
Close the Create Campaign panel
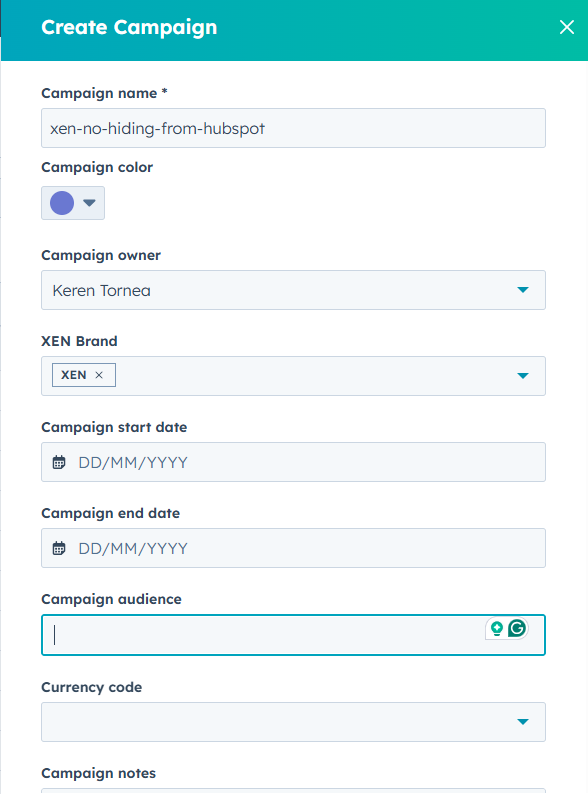tap(567, 27)
